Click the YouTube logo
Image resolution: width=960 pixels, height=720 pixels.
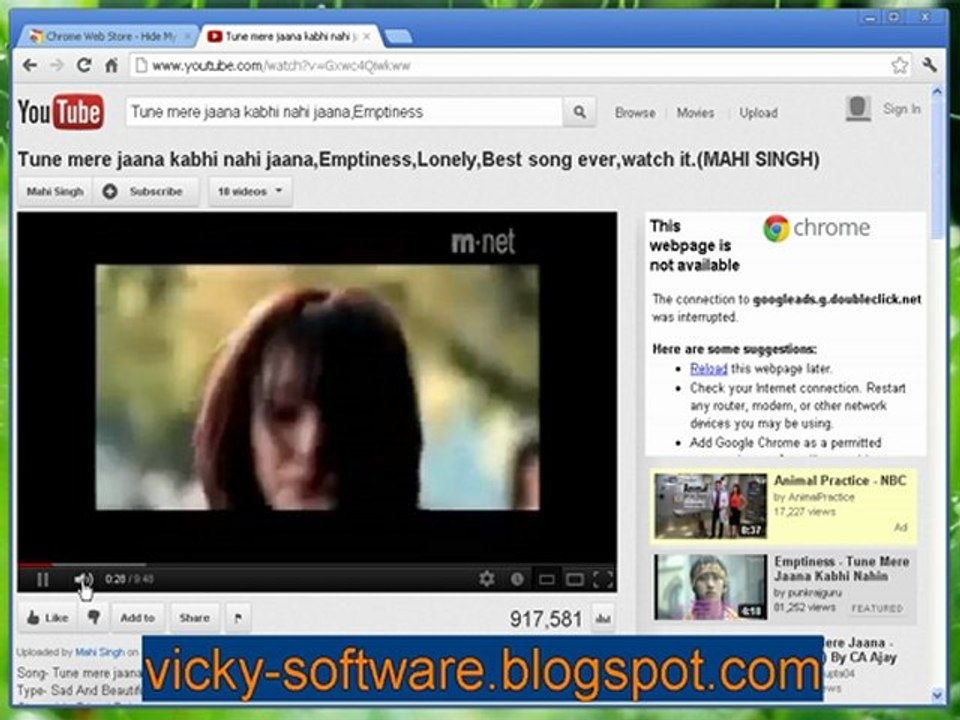61,112
